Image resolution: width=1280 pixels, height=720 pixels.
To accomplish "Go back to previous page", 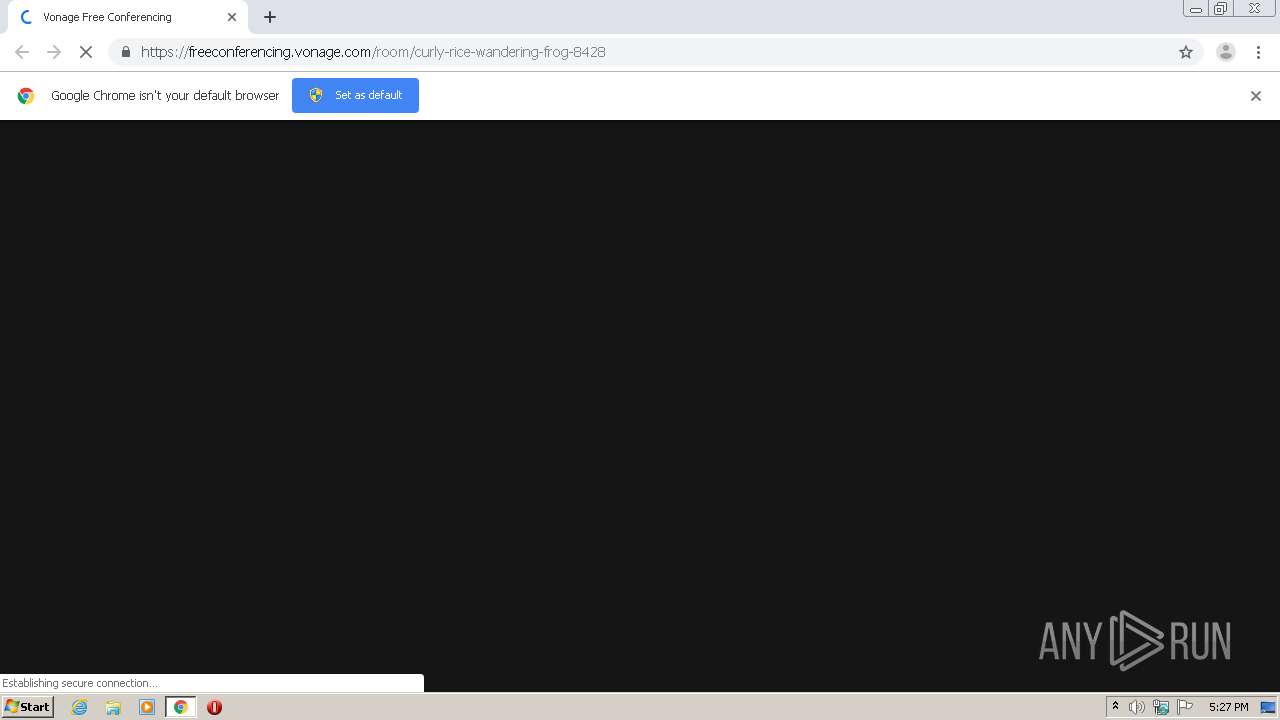I will pos(22,52).
